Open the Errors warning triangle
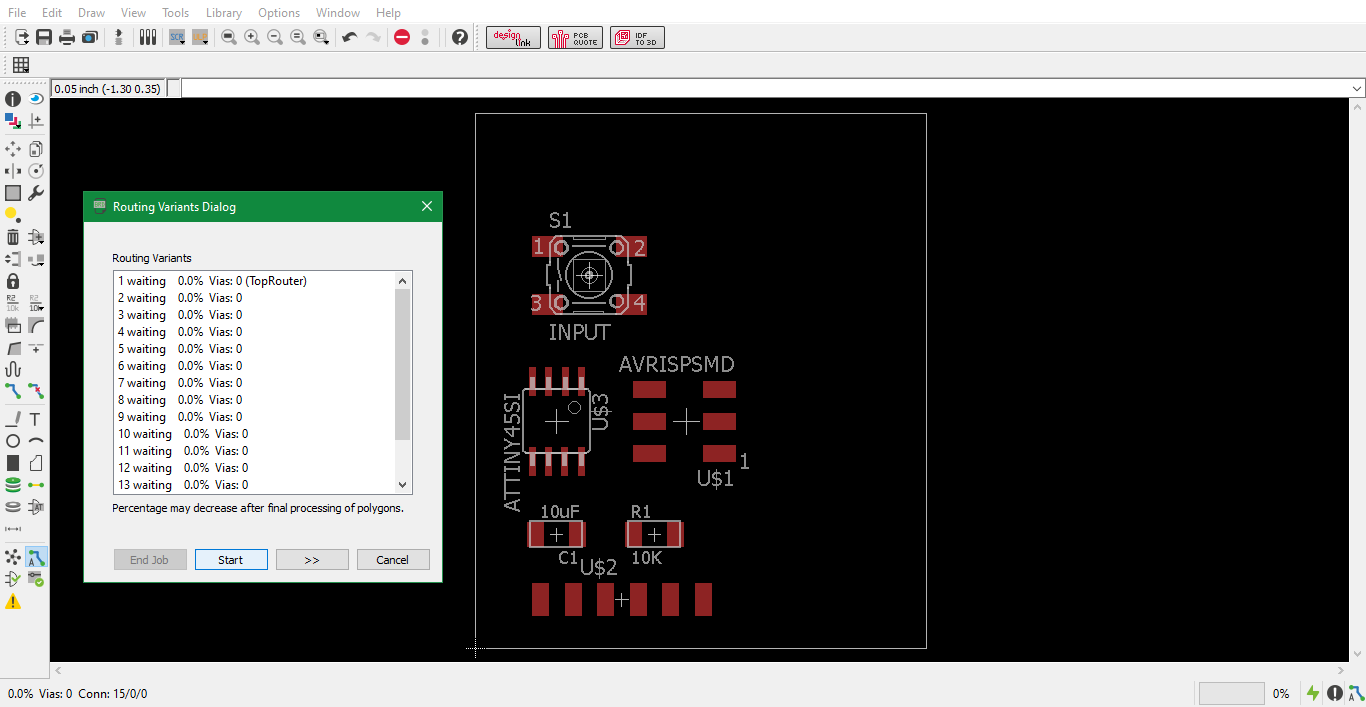1366x707 pixels. click(x=13, y=601)
